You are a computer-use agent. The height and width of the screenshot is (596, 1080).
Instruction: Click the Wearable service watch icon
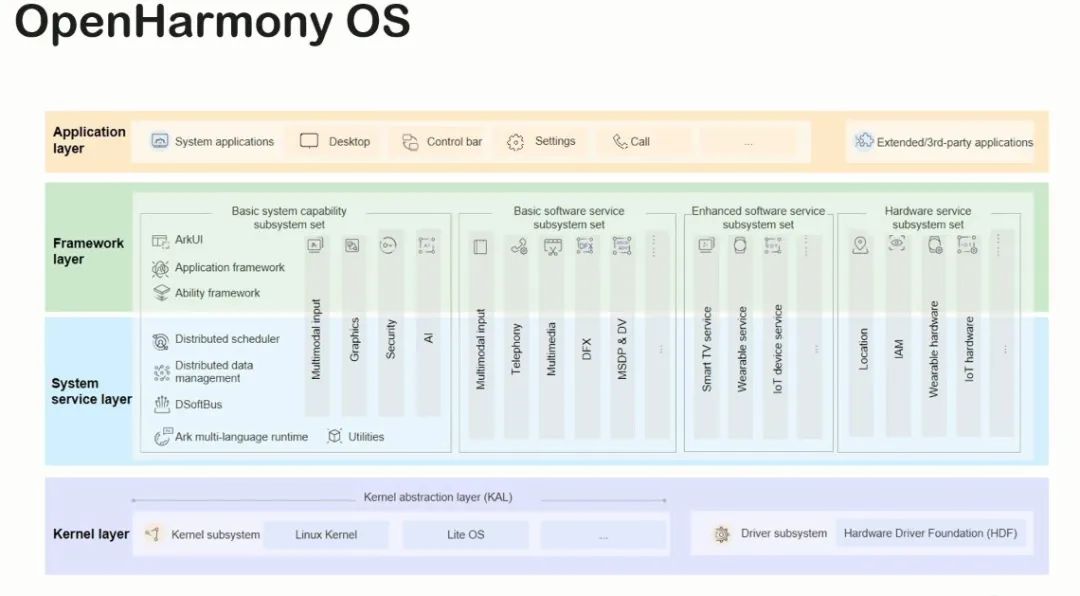740,245
